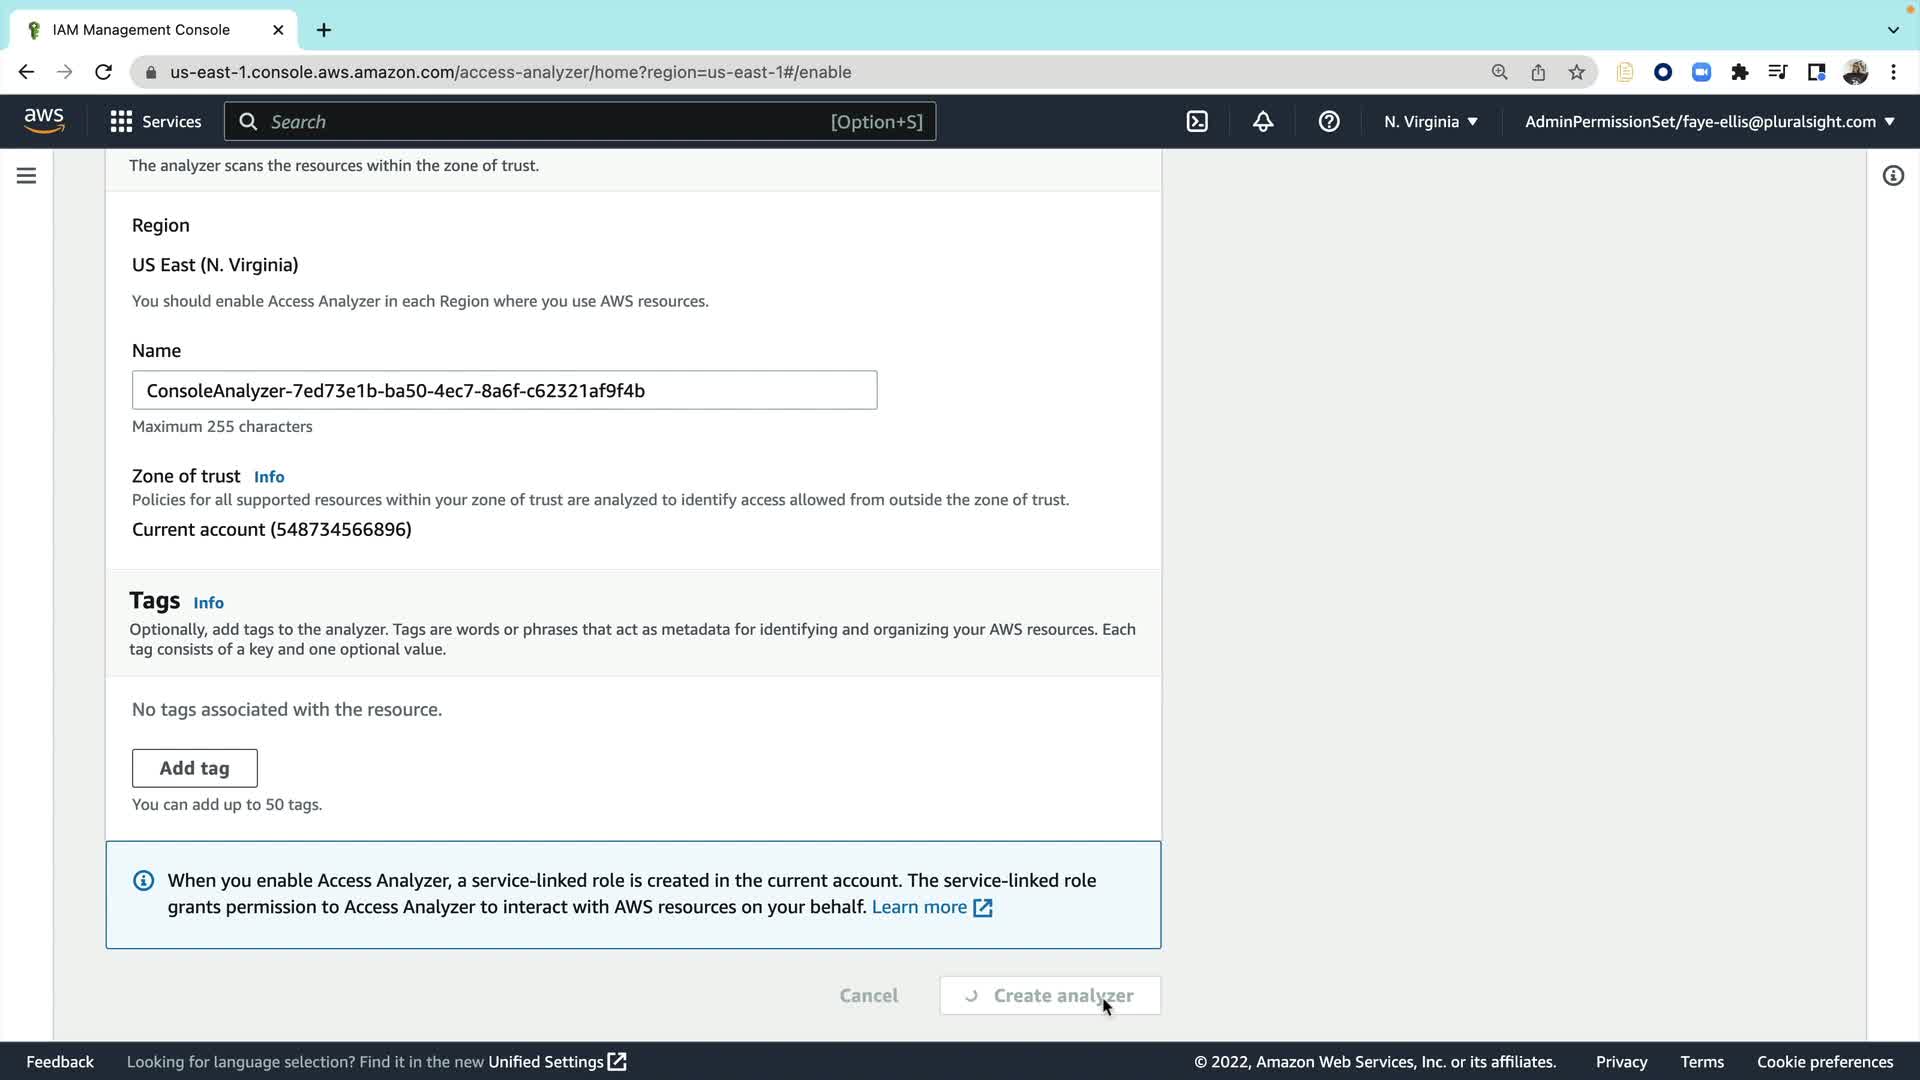Reload the page
Viewport: 1920px width, 1080px height.
pos(103,72)
